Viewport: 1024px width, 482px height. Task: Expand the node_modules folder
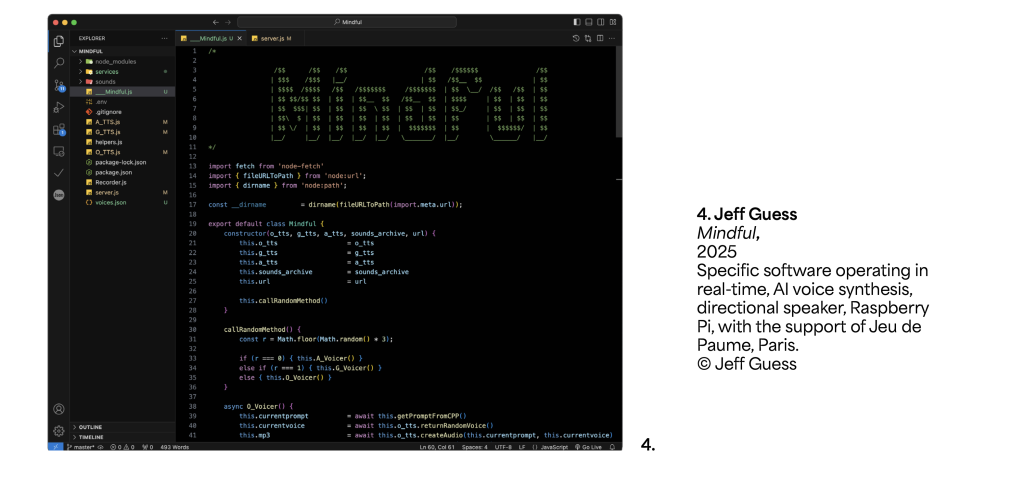(108, 61)
